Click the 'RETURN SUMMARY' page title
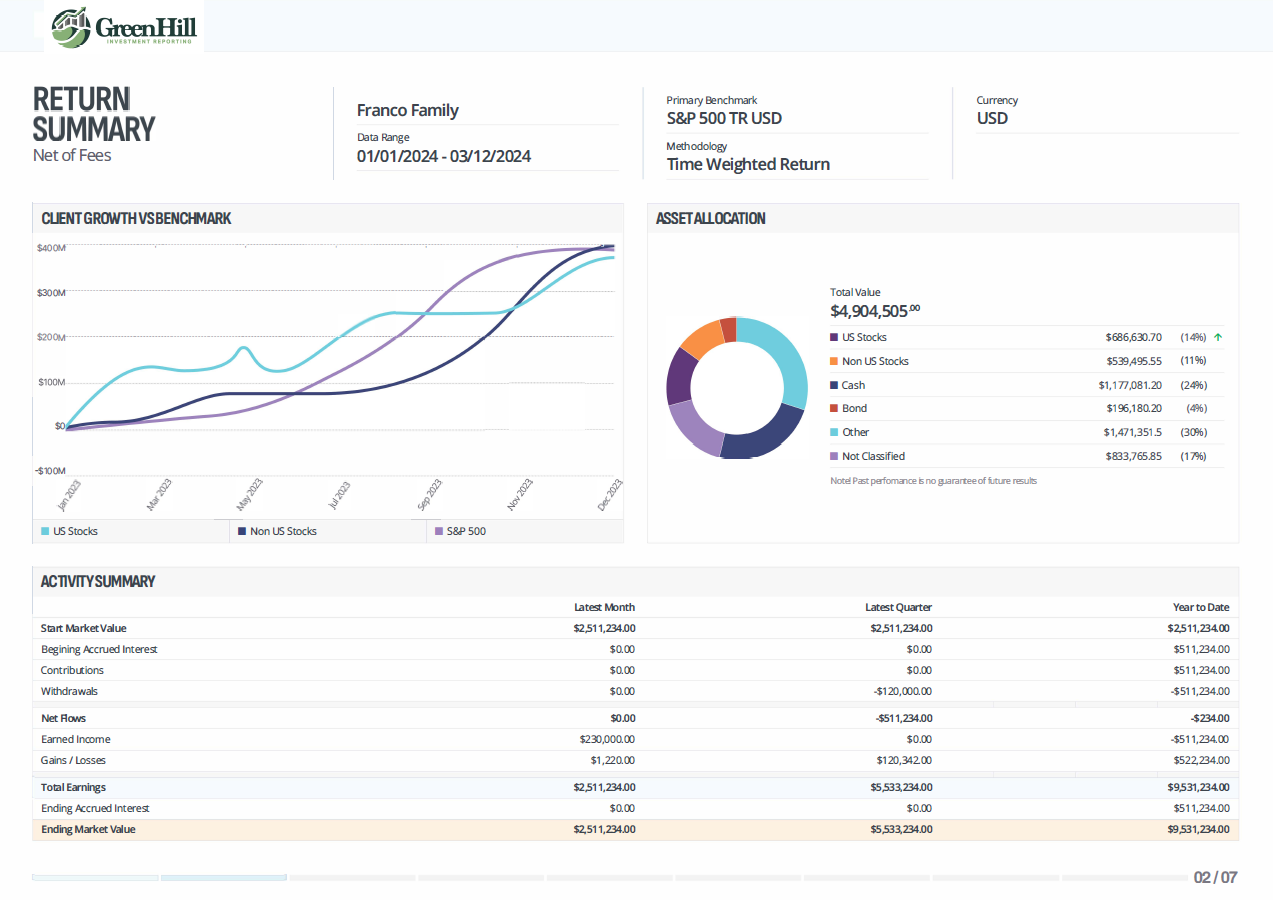1273x900 pixels. pyautogui.click(x=94, y=114)
